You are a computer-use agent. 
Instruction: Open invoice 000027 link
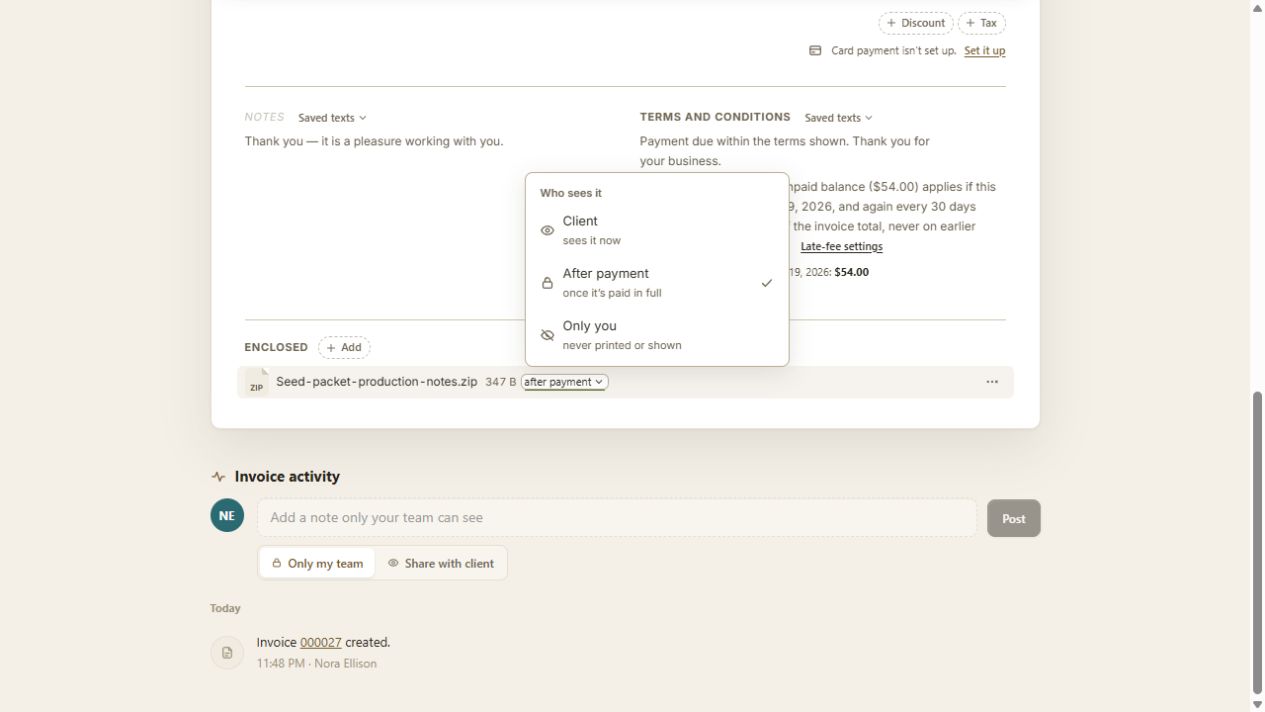click(321, 643)
